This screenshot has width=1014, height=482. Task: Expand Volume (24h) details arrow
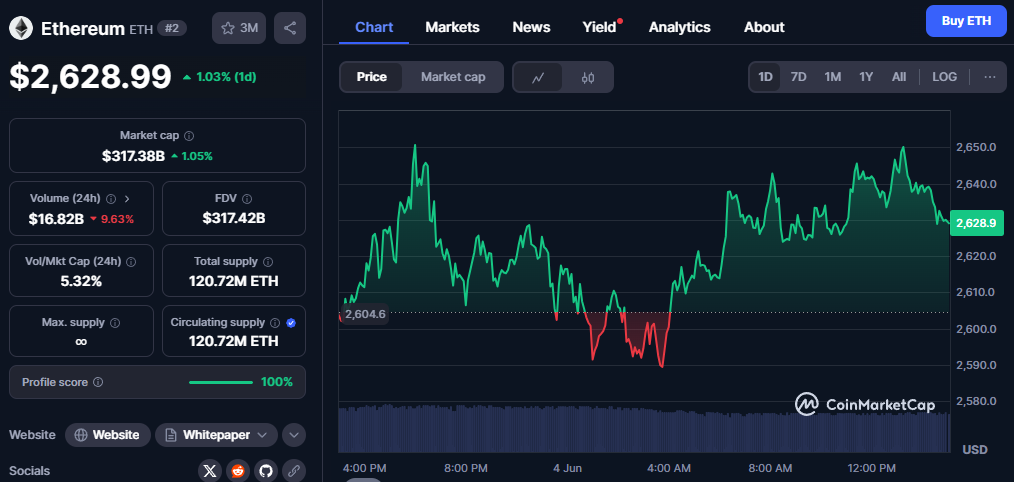pos(127,199)
